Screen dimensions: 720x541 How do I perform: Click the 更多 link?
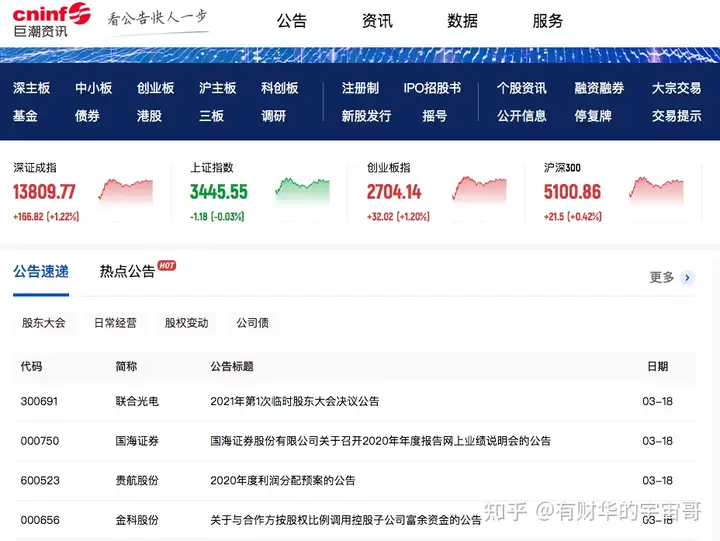pyautogui.click(x=662, y=277)
